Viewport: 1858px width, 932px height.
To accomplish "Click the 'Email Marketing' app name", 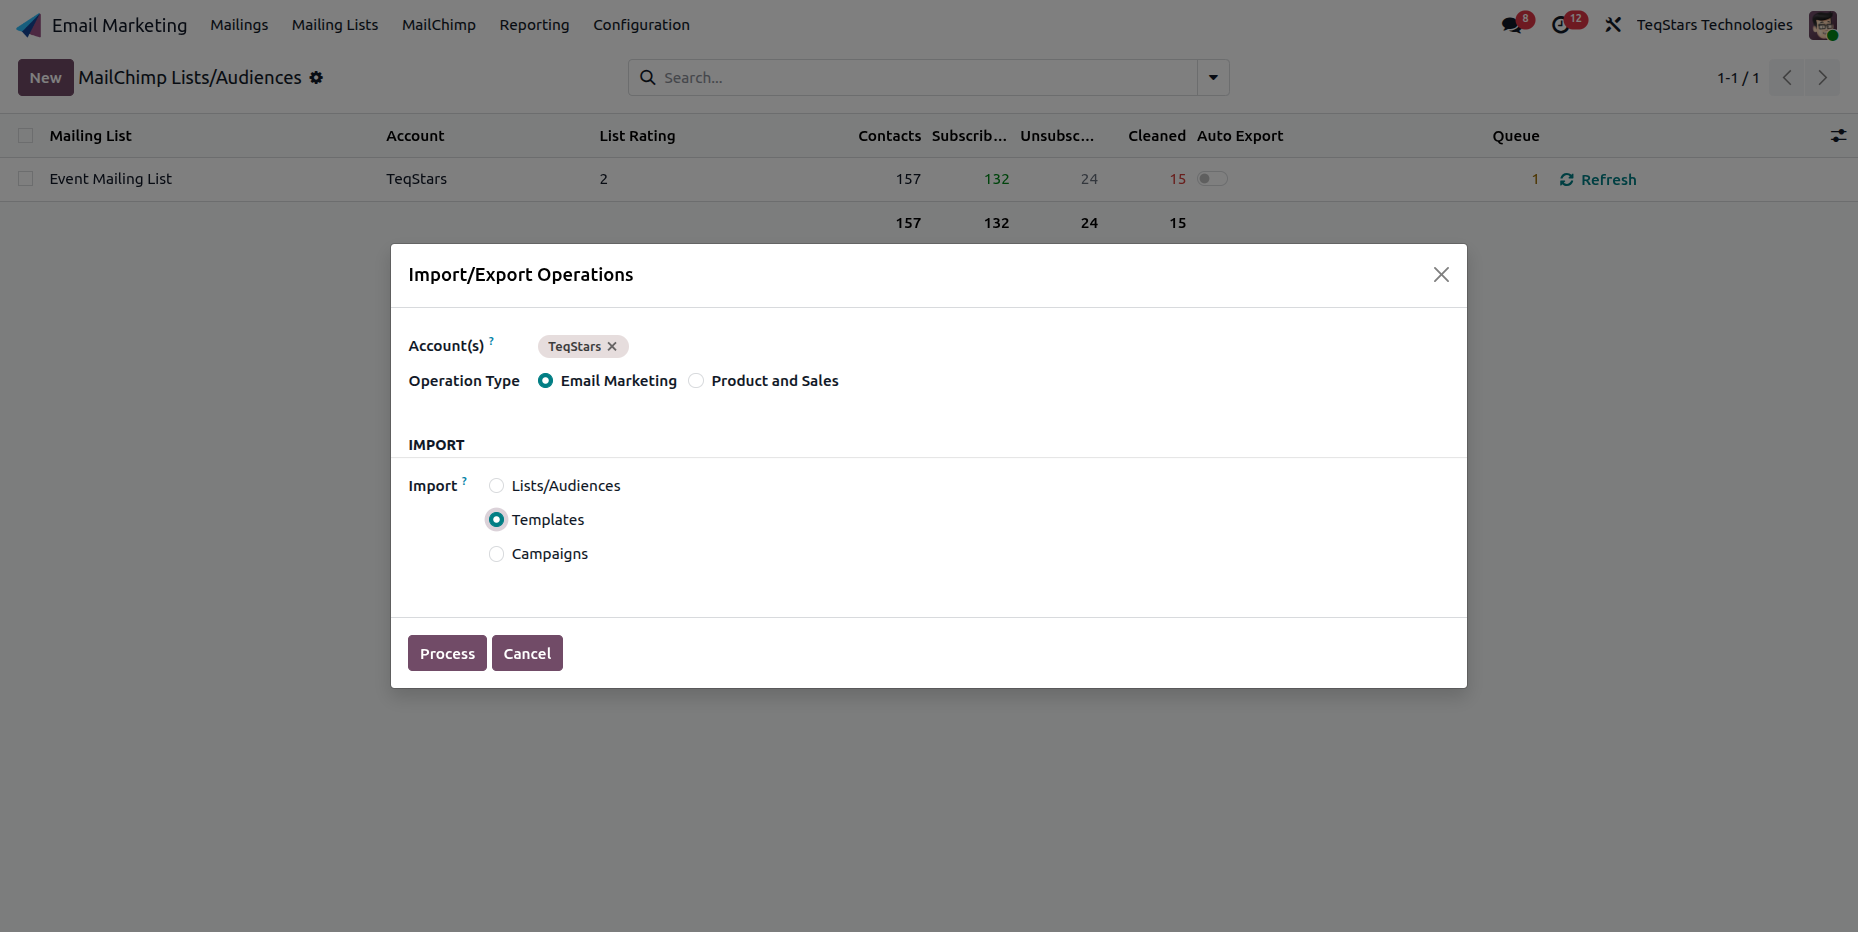I will (x=119, y=25).
